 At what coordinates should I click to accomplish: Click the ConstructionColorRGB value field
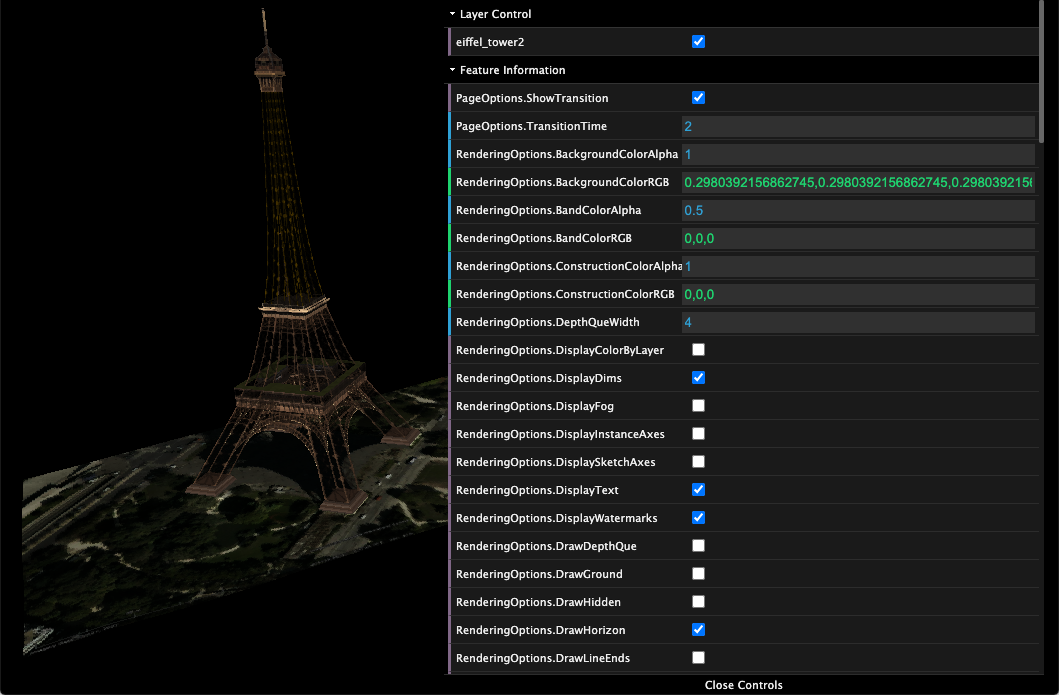coord(858,294)
